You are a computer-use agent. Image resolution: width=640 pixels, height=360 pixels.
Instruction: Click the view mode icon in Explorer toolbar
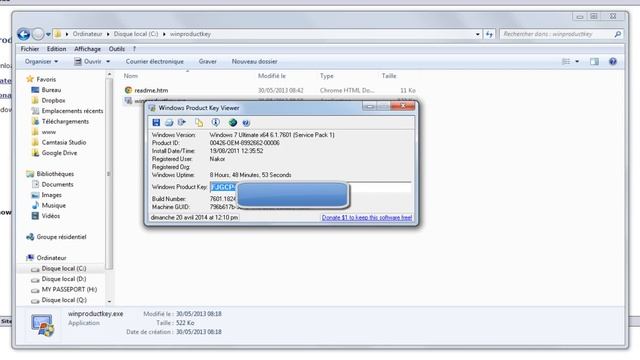(x=566, y=62)
